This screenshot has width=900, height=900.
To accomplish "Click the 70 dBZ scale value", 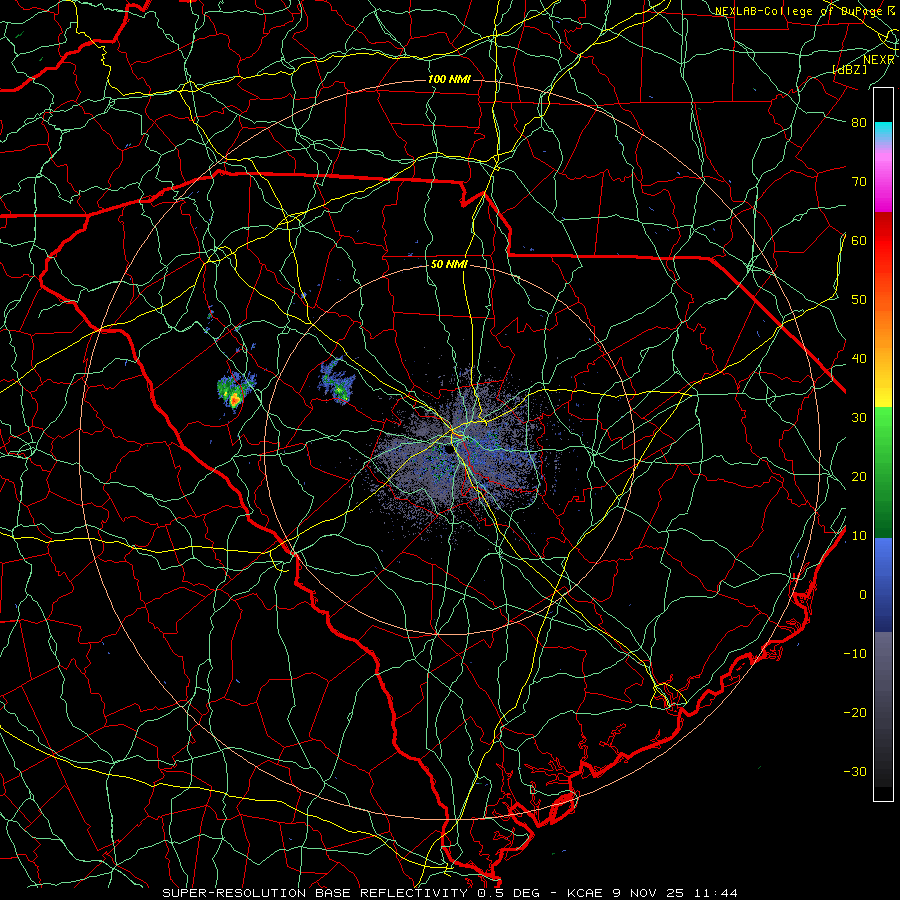I will 859,182.
